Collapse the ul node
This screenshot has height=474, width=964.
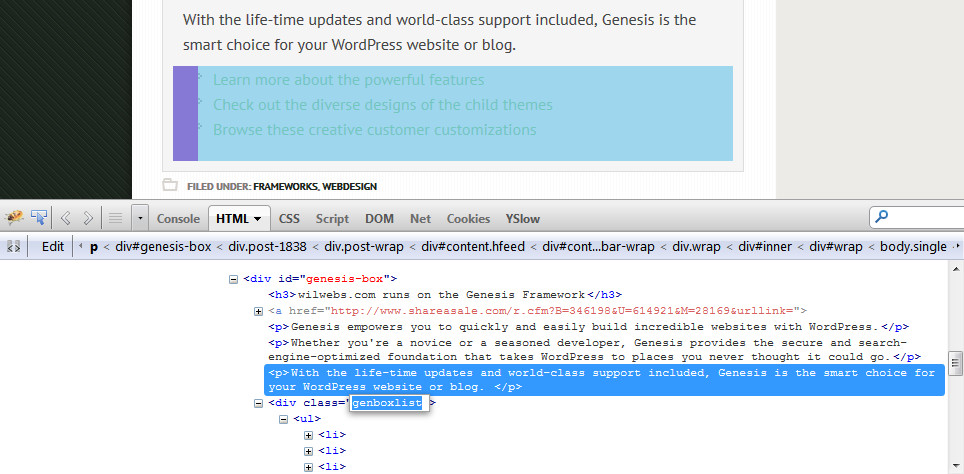coord(283,419)
